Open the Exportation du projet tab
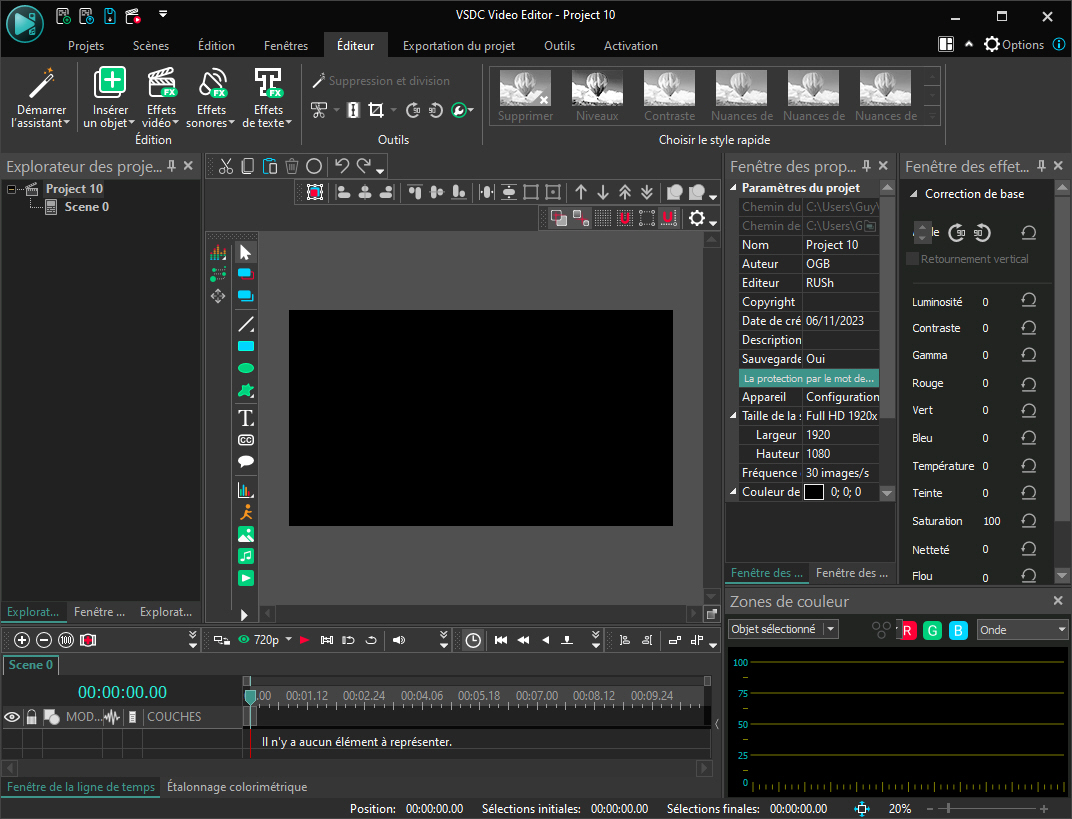Image resolution: width=1072 pixels, height=819 pixels. tap(459, 46)
